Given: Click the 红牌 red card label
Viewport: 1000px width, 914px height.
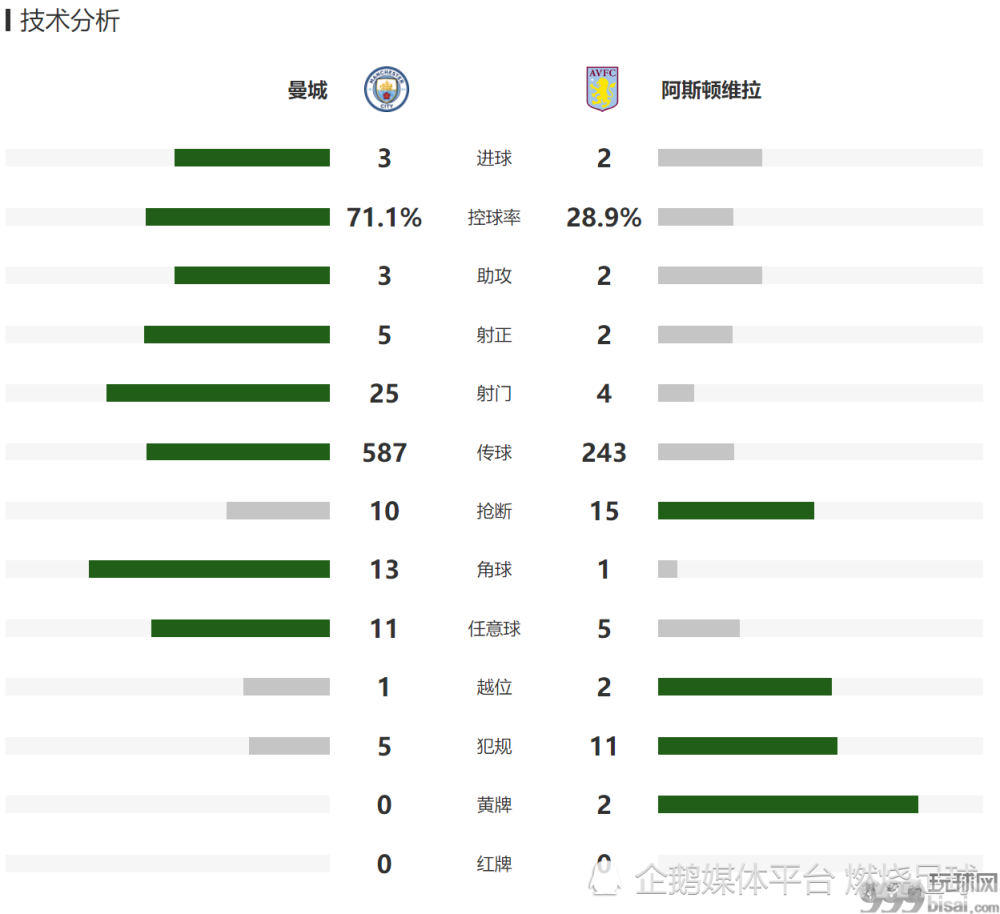Looking at the screenshot, I should tap(494, 864).
